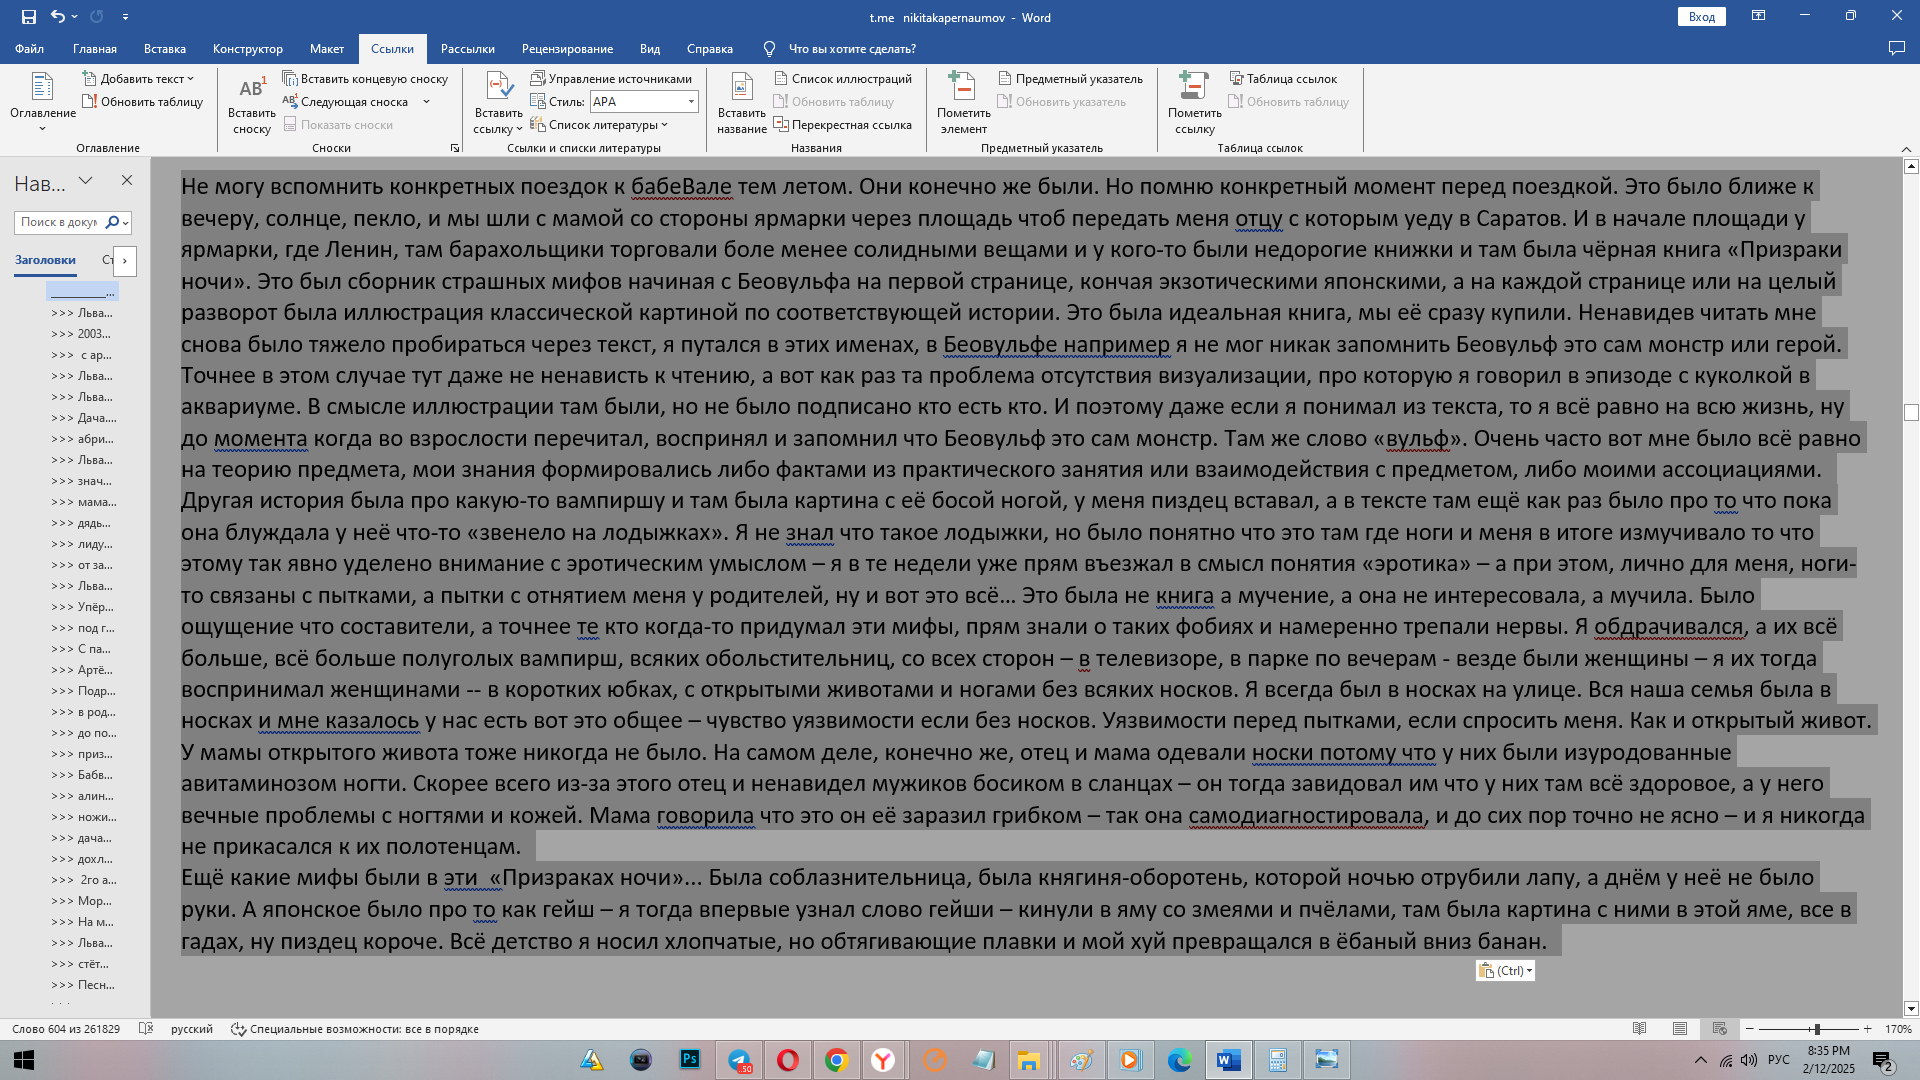This screenshot has height=1080, width=1920.
Task: Click the navigation pane search field
Action: coord(58,222)
